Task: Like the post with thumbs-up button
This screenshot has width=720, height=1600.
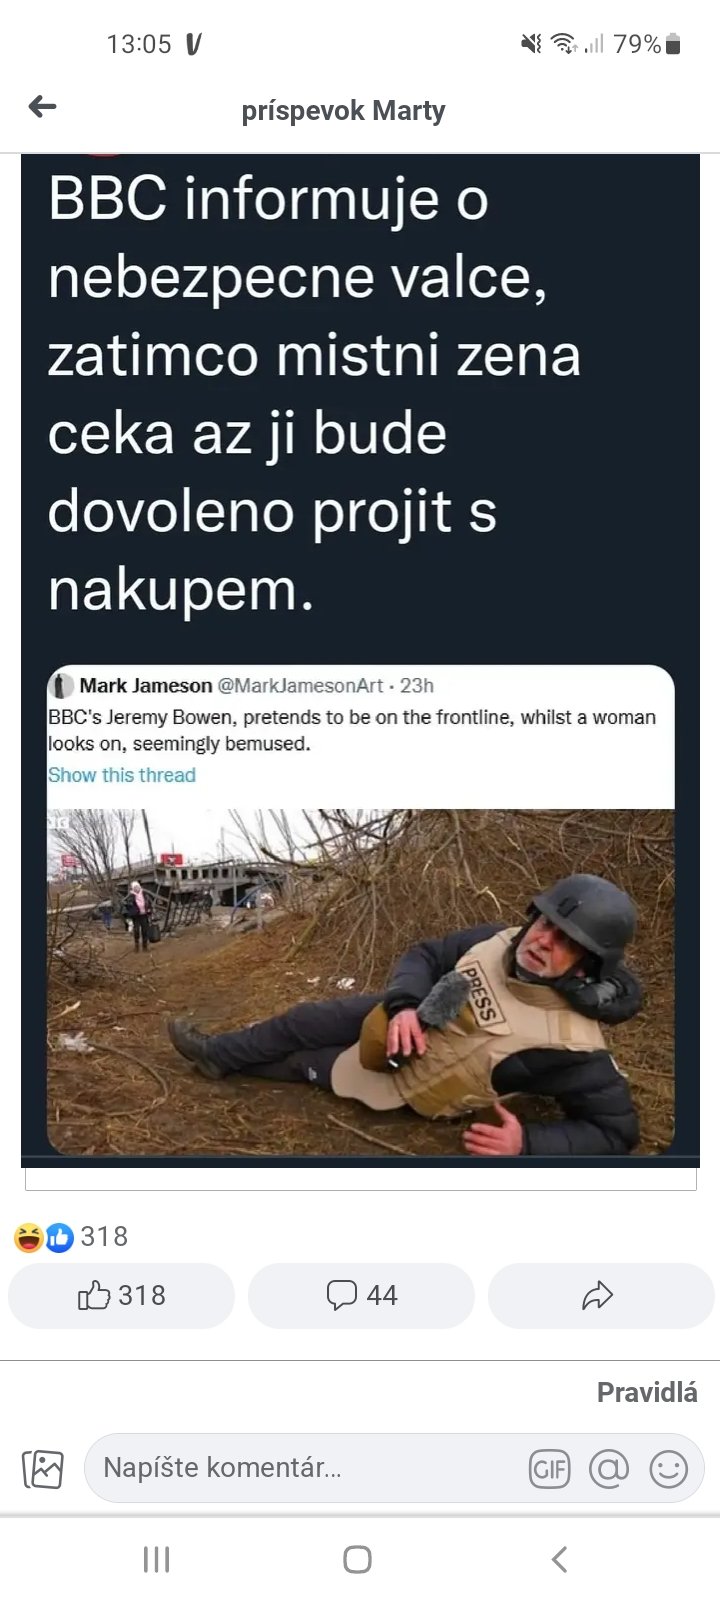Action: pos(121,1296)
